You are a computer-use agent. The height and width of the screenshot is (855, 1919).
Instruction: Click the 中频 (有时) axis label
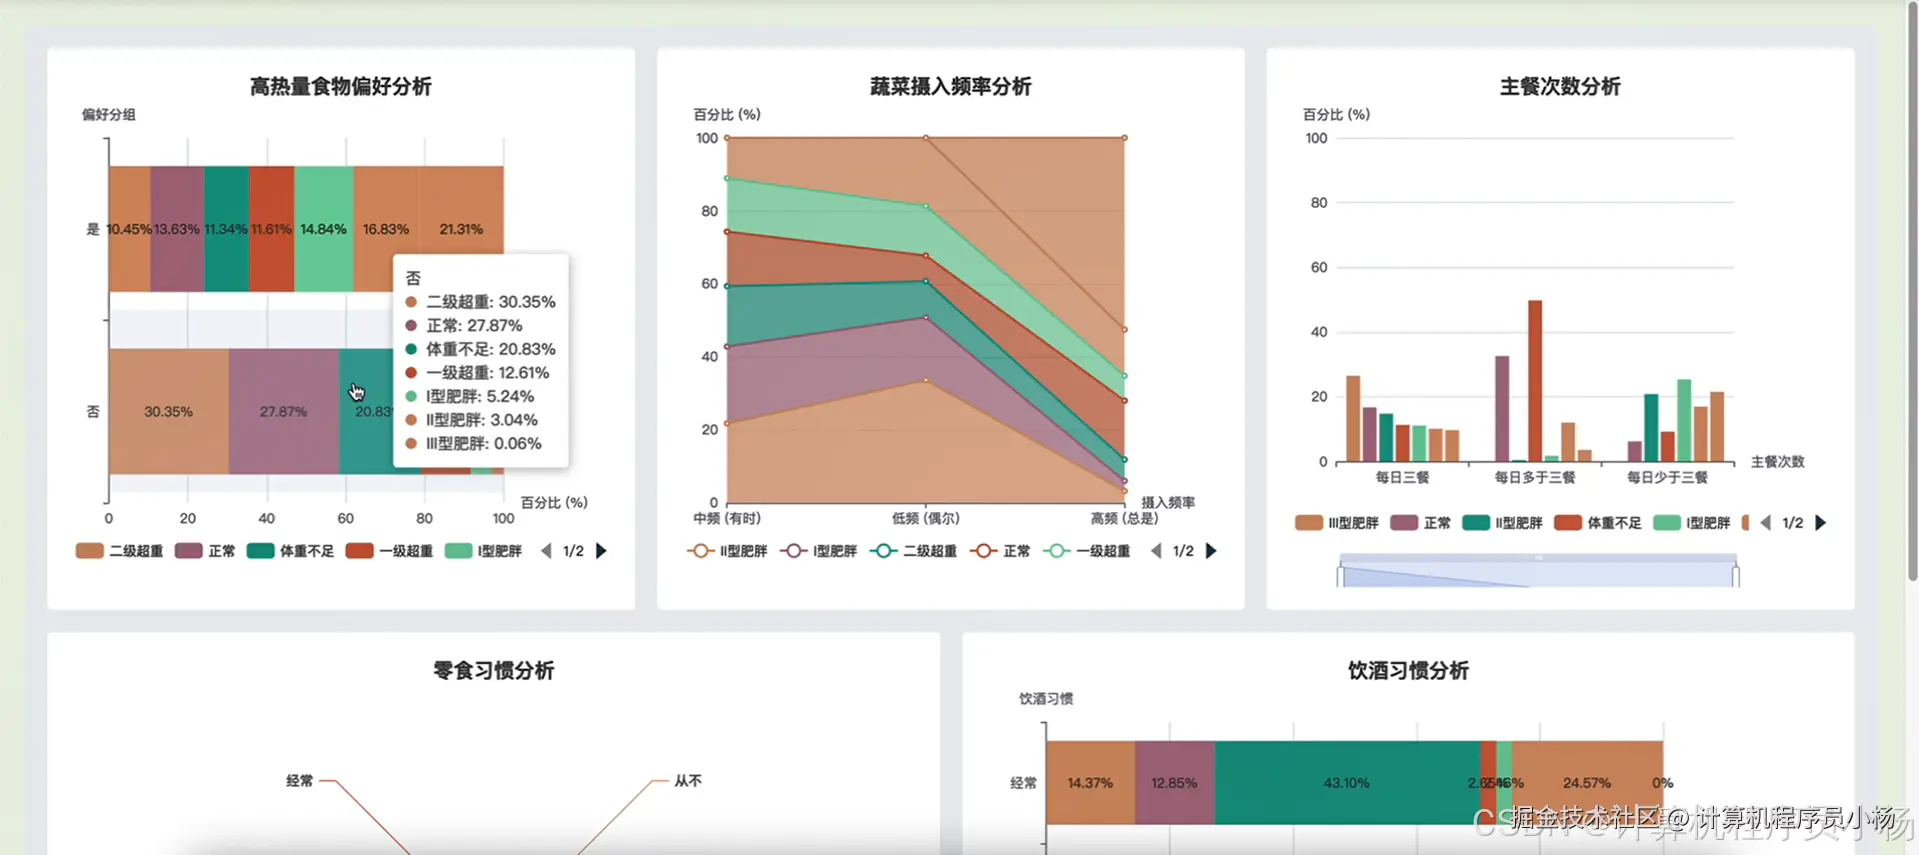727,519
